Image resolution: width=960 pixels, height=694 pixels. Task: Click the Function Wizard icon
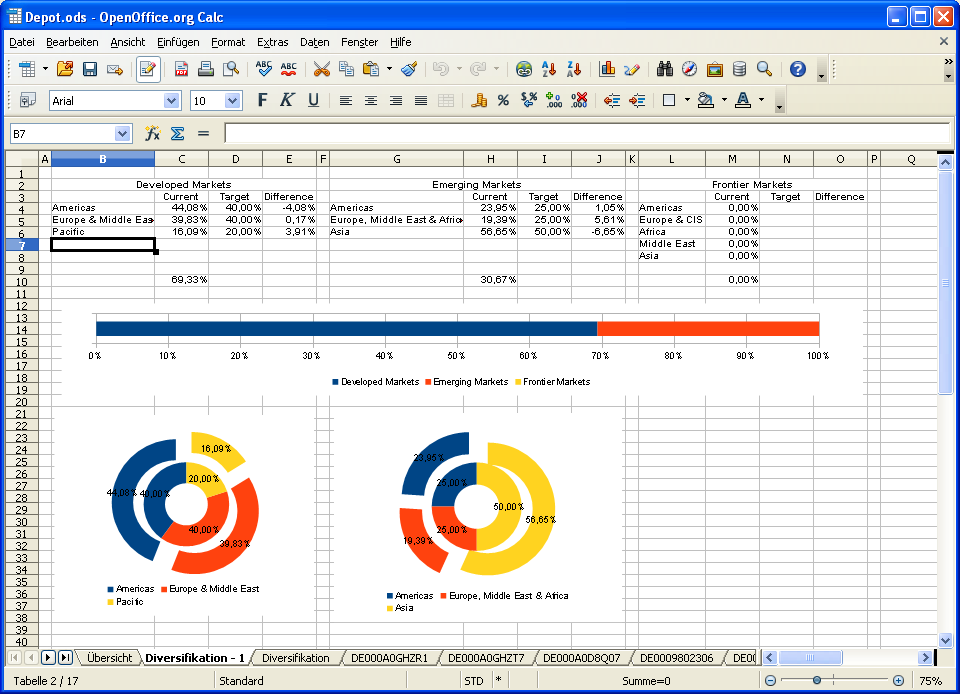point(153,133)
